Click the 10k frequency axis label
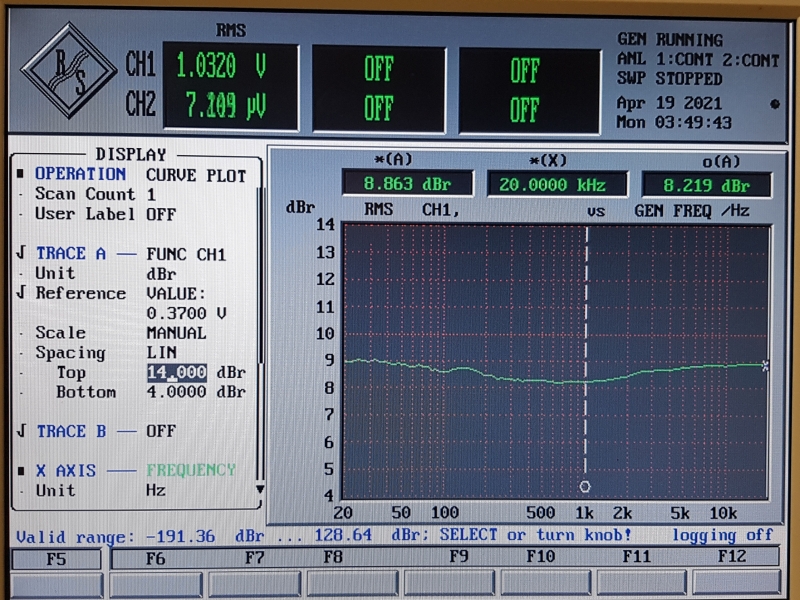Viewport: 800px width, 600px height. (723, 513)
